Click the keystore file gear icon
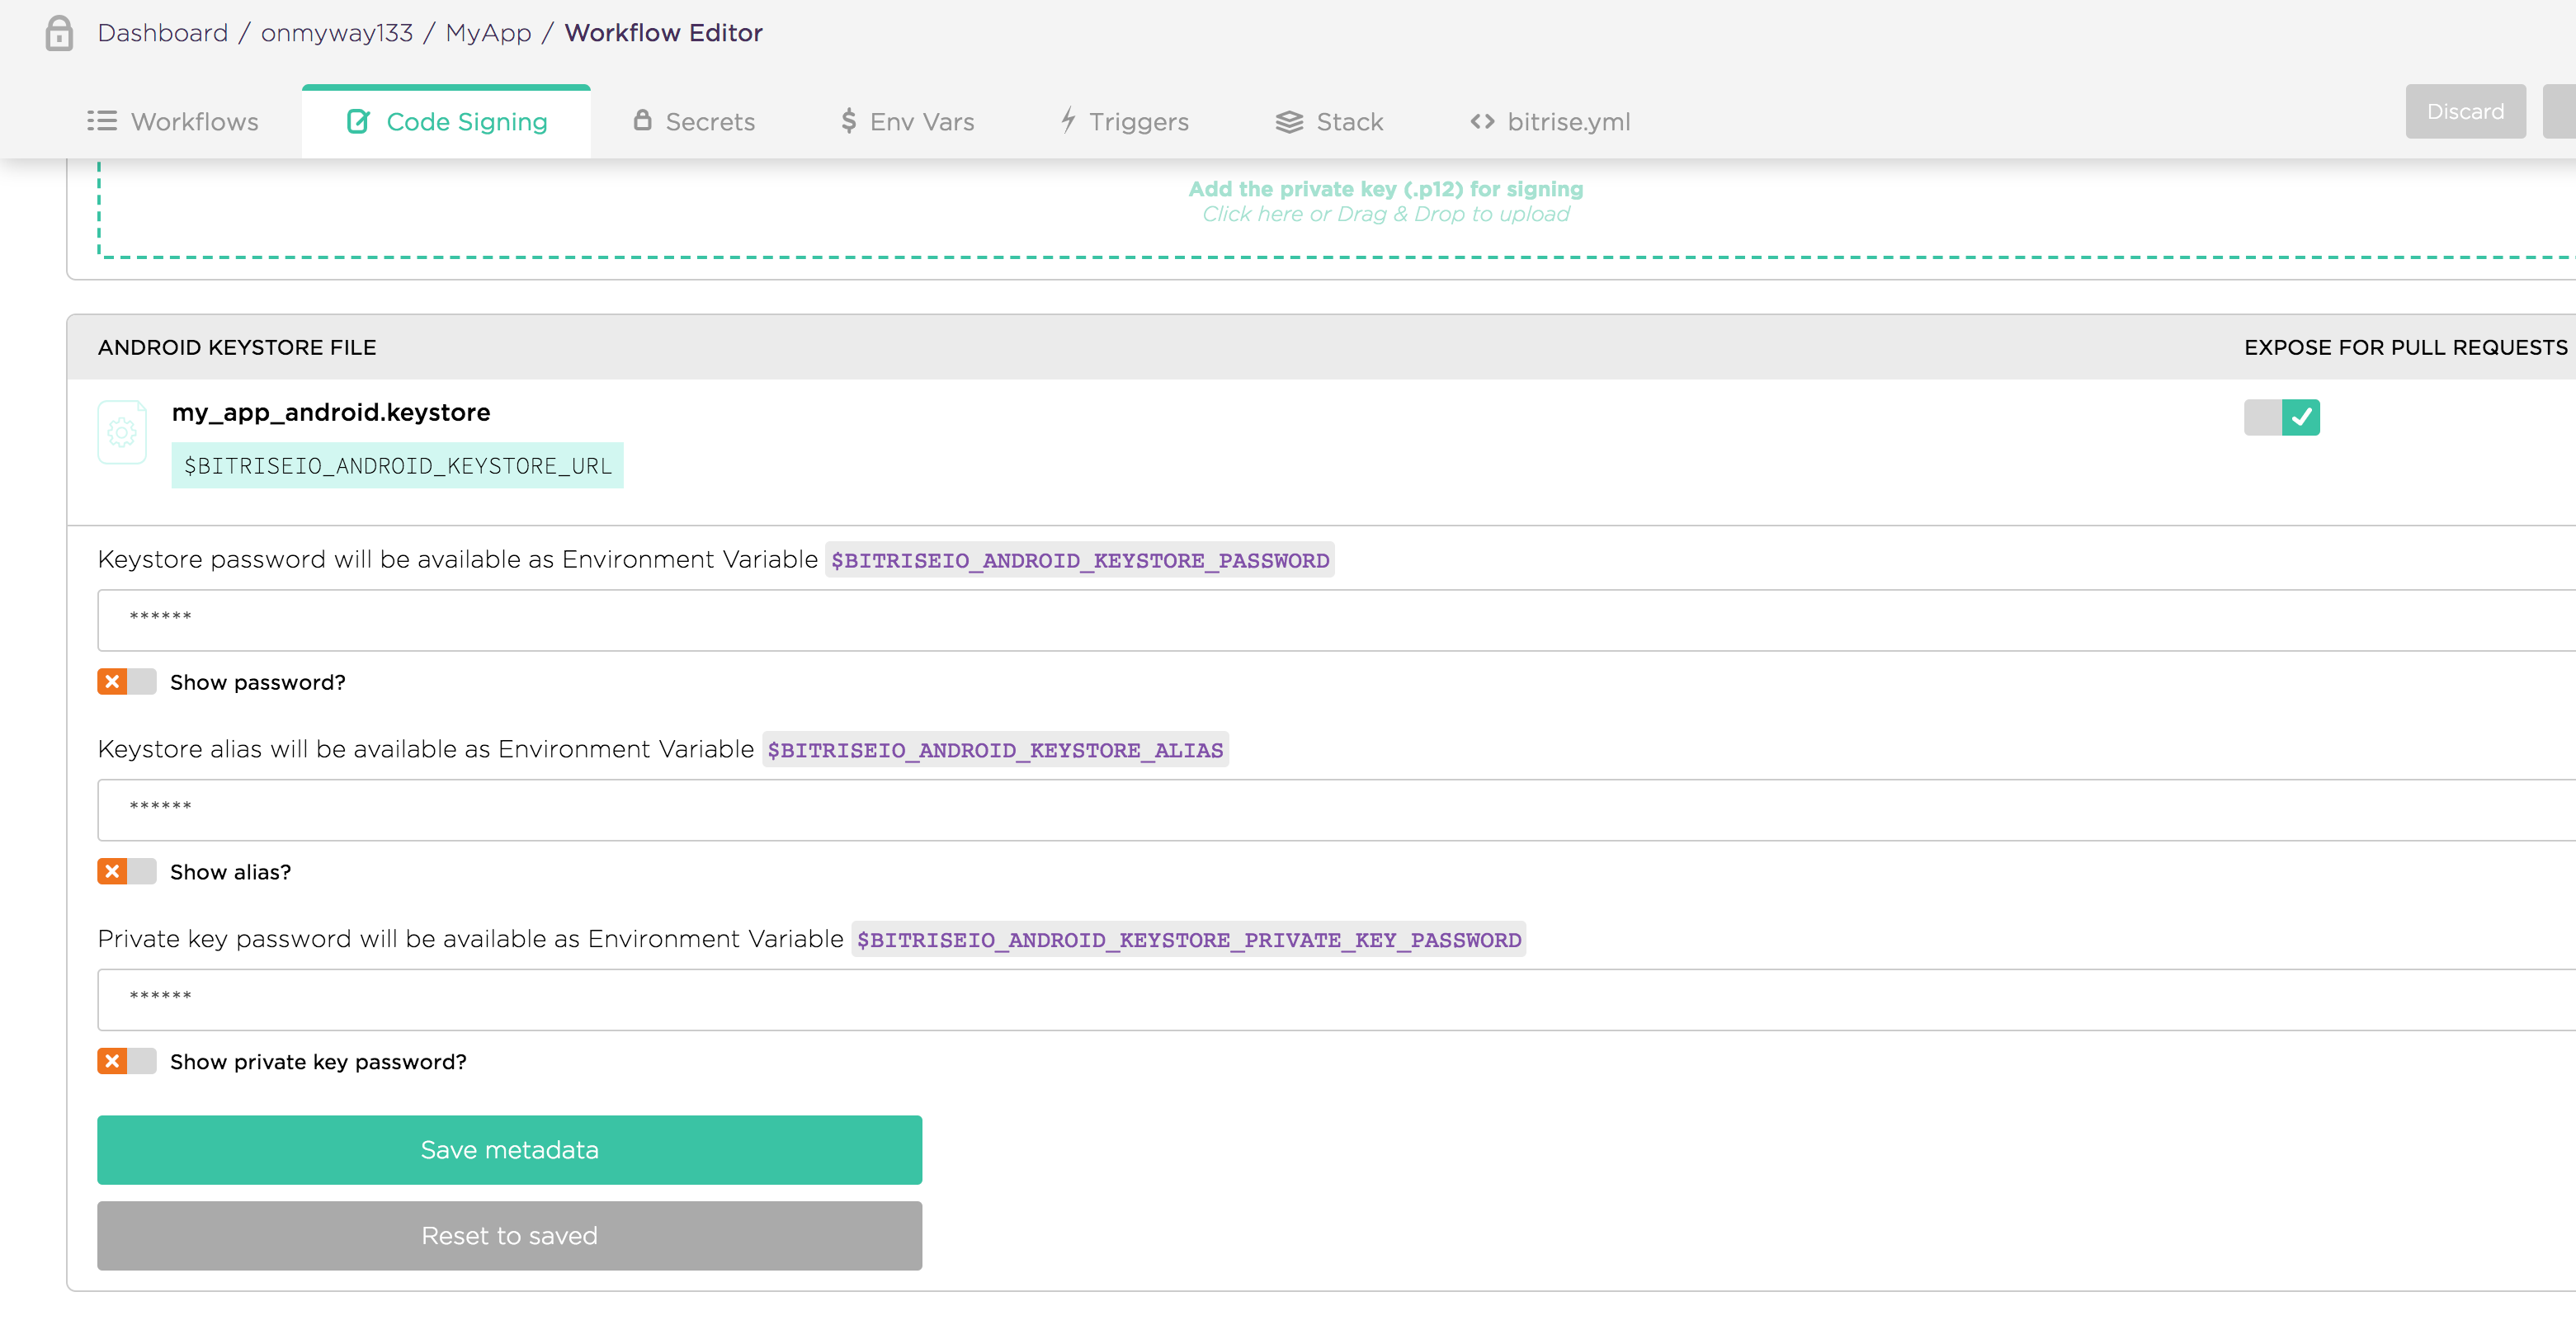The width and height of the screenshot is (2576, 1325). tap(122, 432)
